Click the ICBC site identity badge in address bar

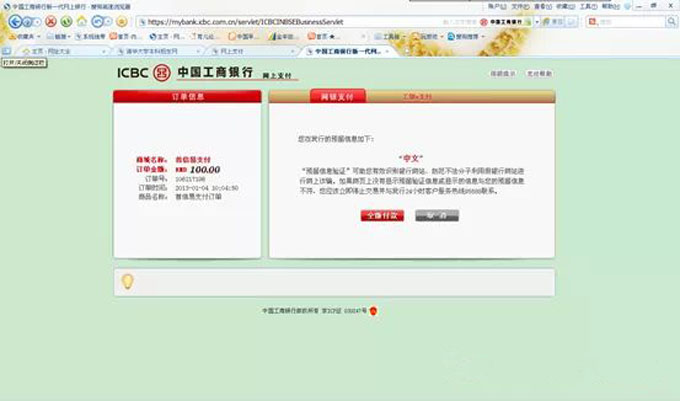point(505,22)
